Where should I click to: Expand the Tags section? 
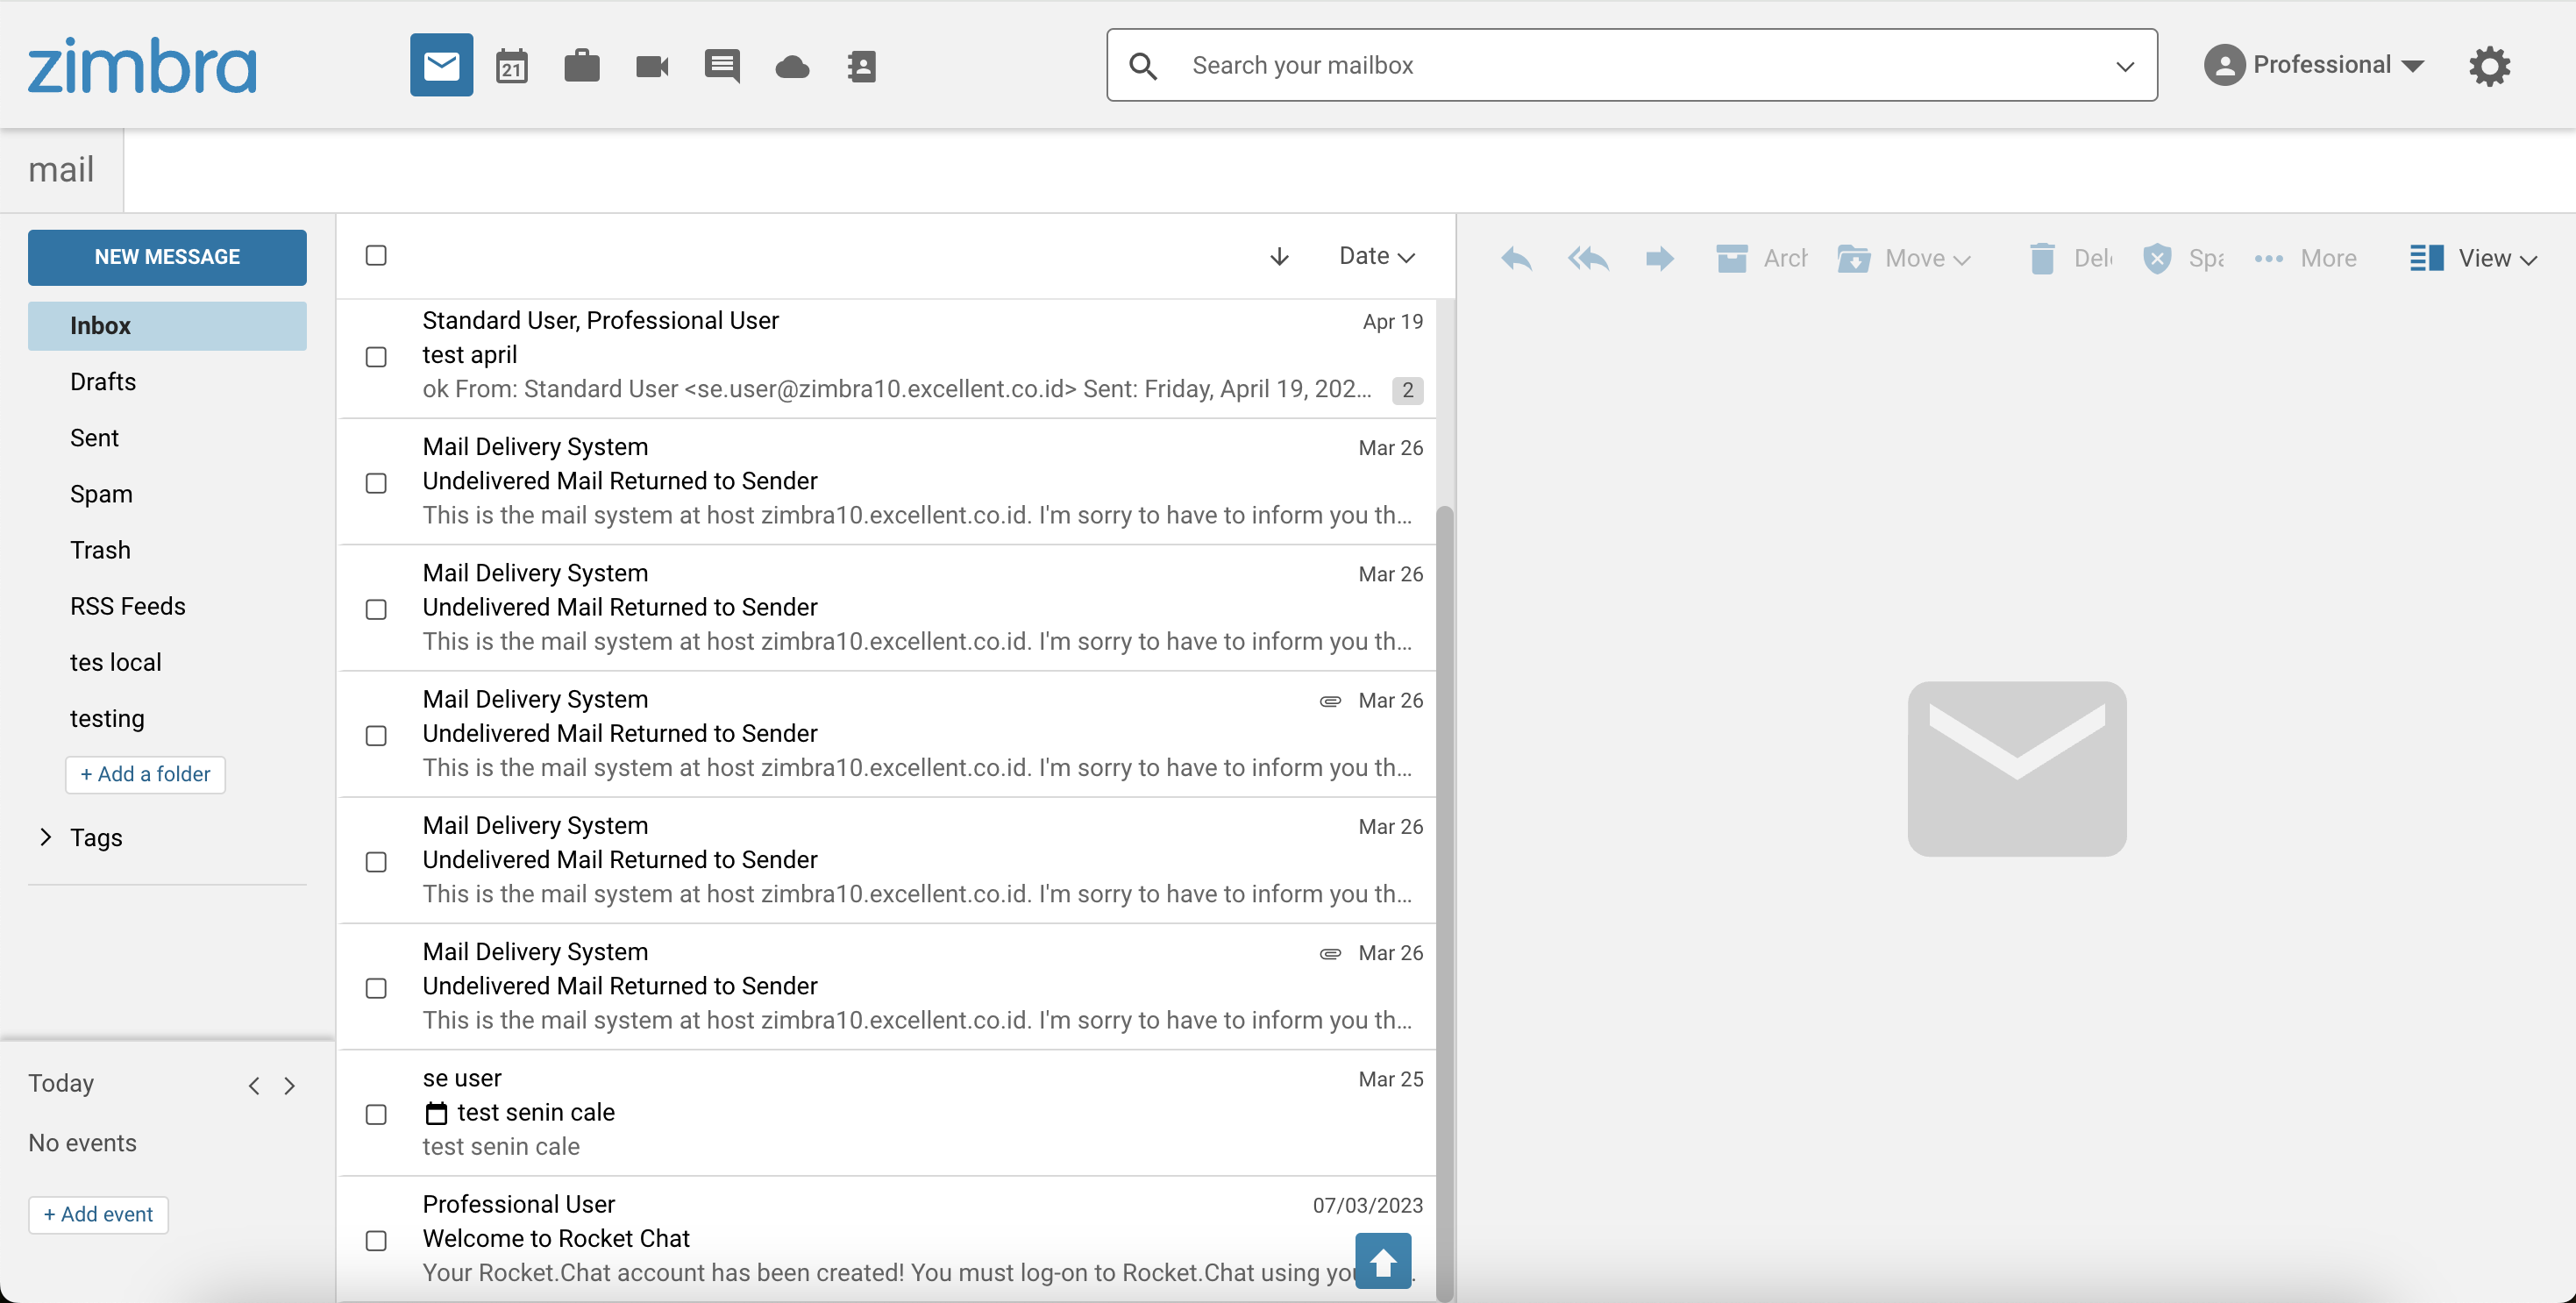coord(46,837)
